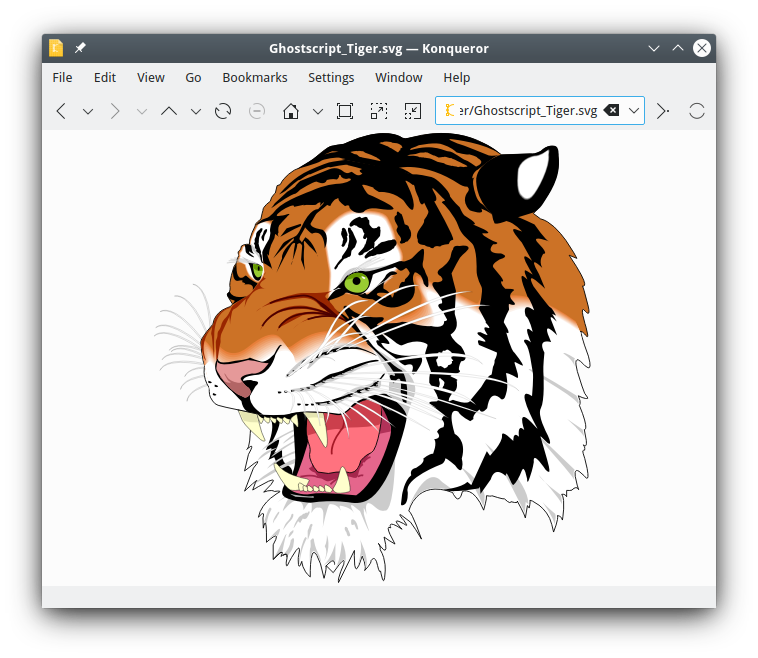Click the shrink view toolbar icon

click(x=412, y=111)
